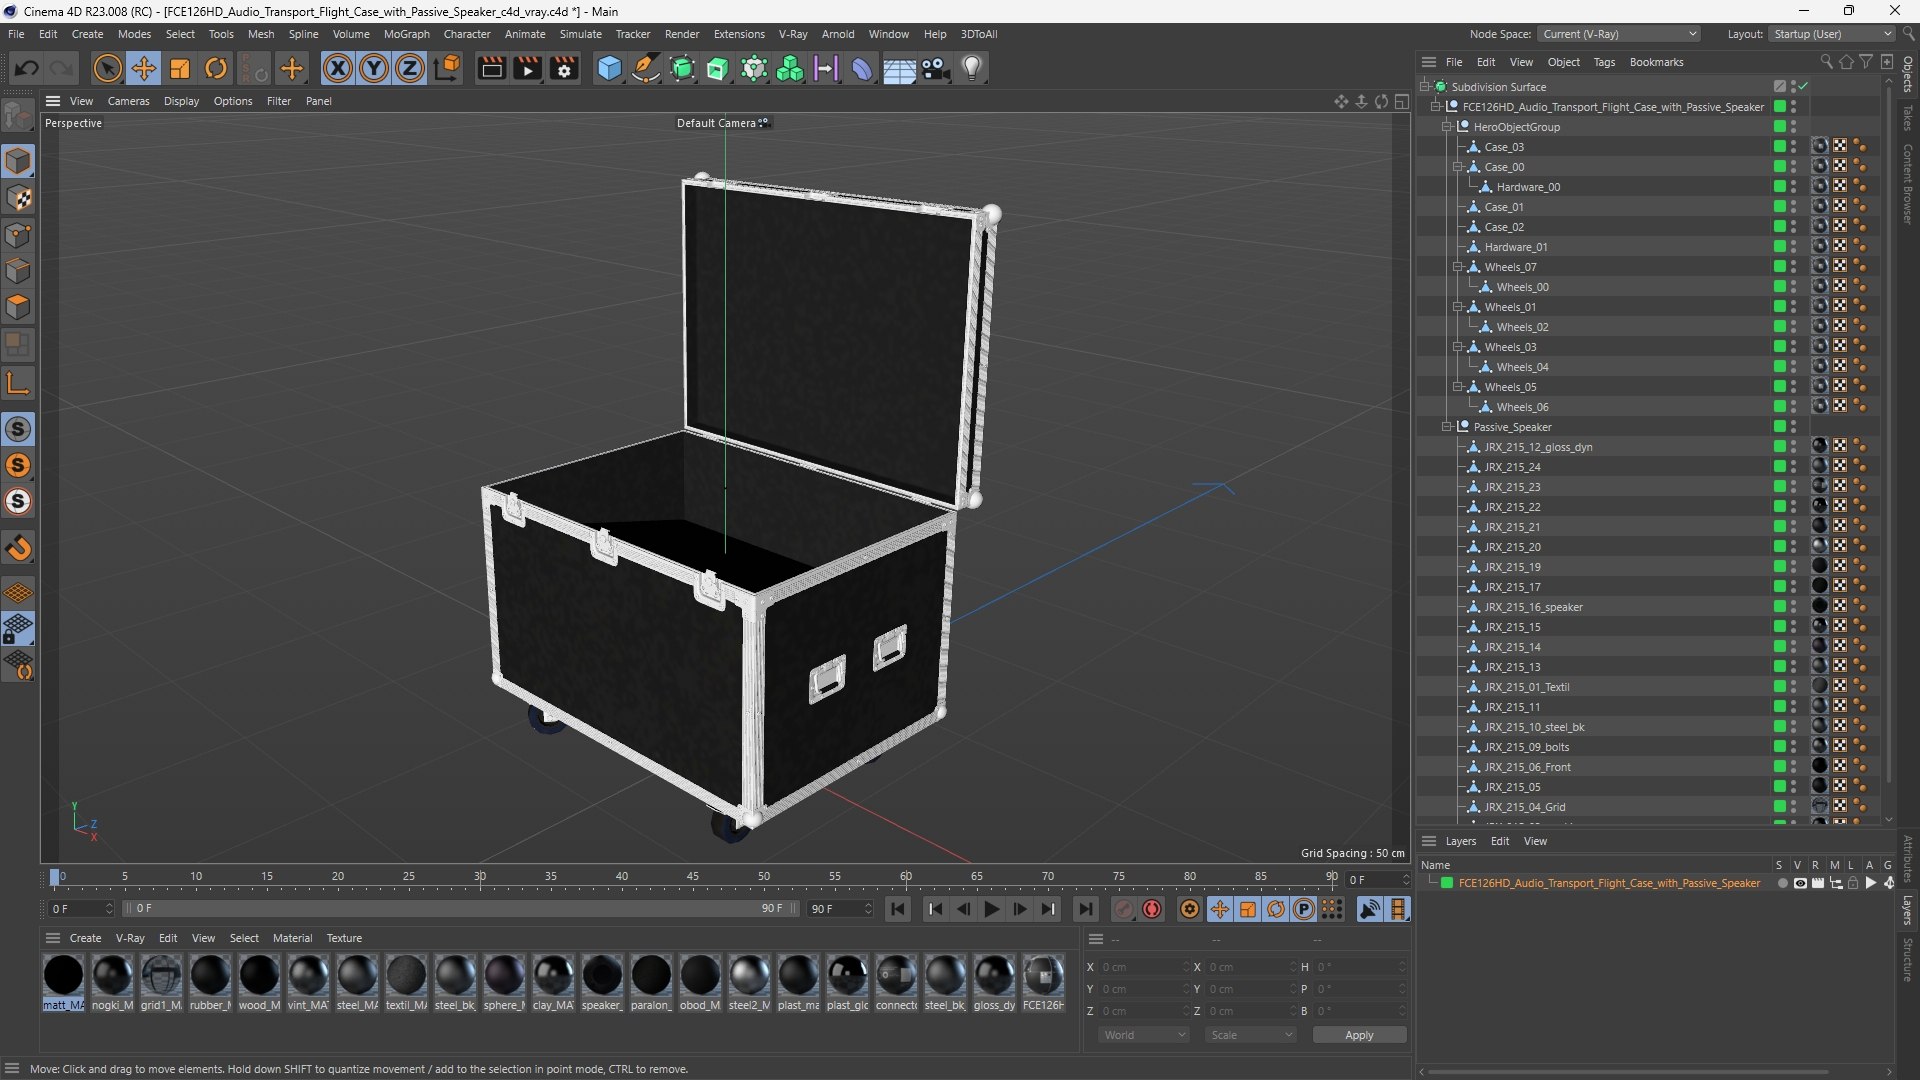Toggle the Z axis lock

(x=410, y=68)
